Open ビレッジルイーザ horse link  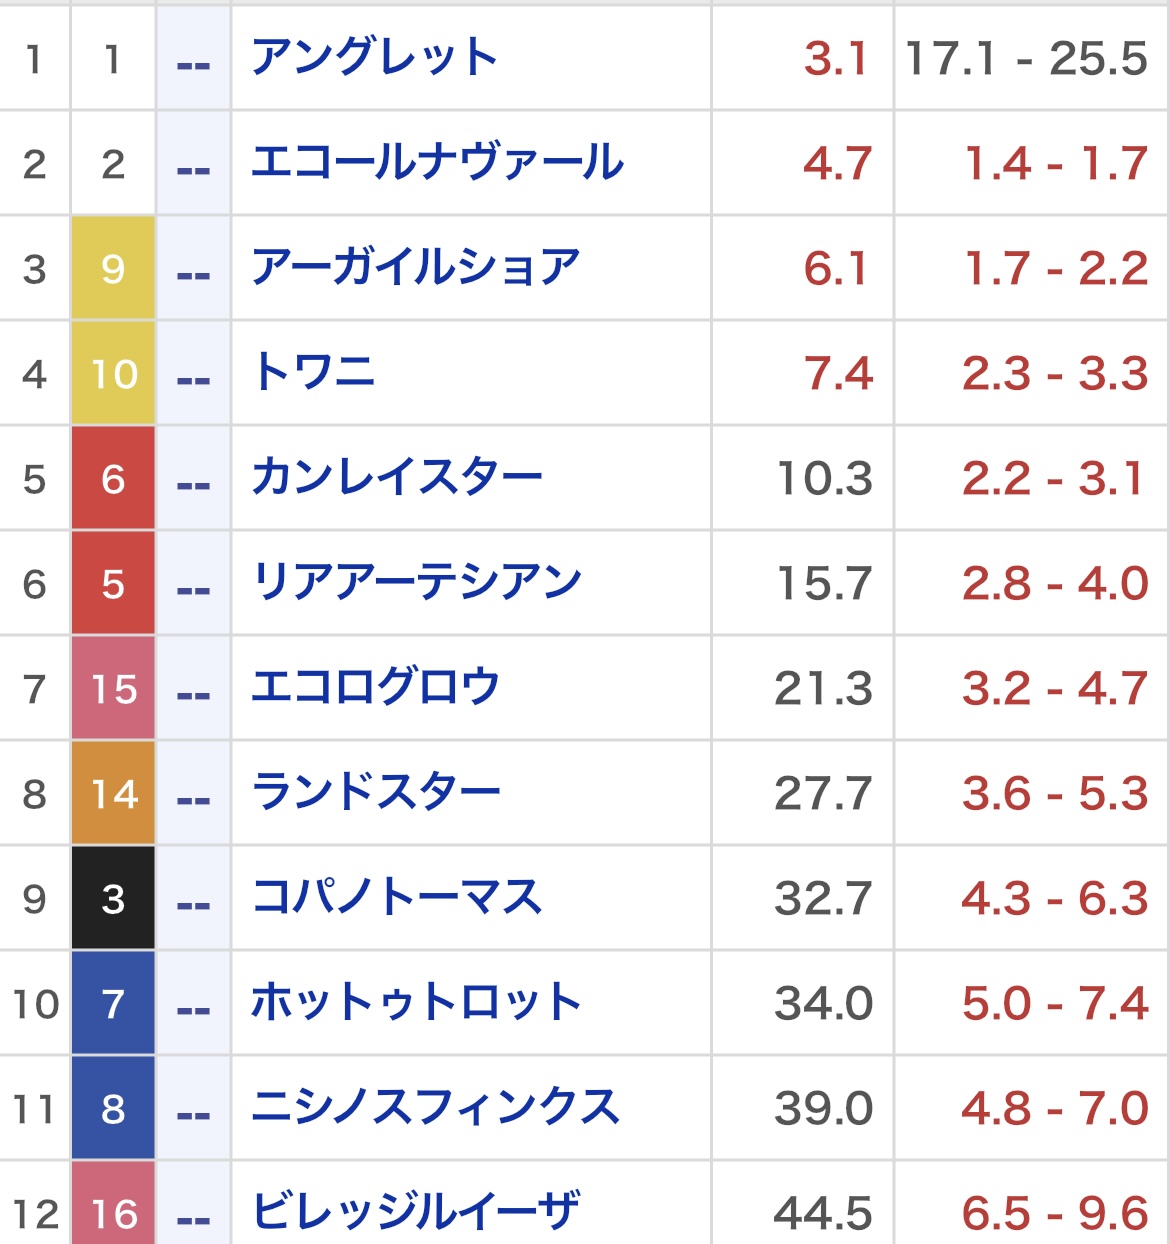pos(416,1212)
